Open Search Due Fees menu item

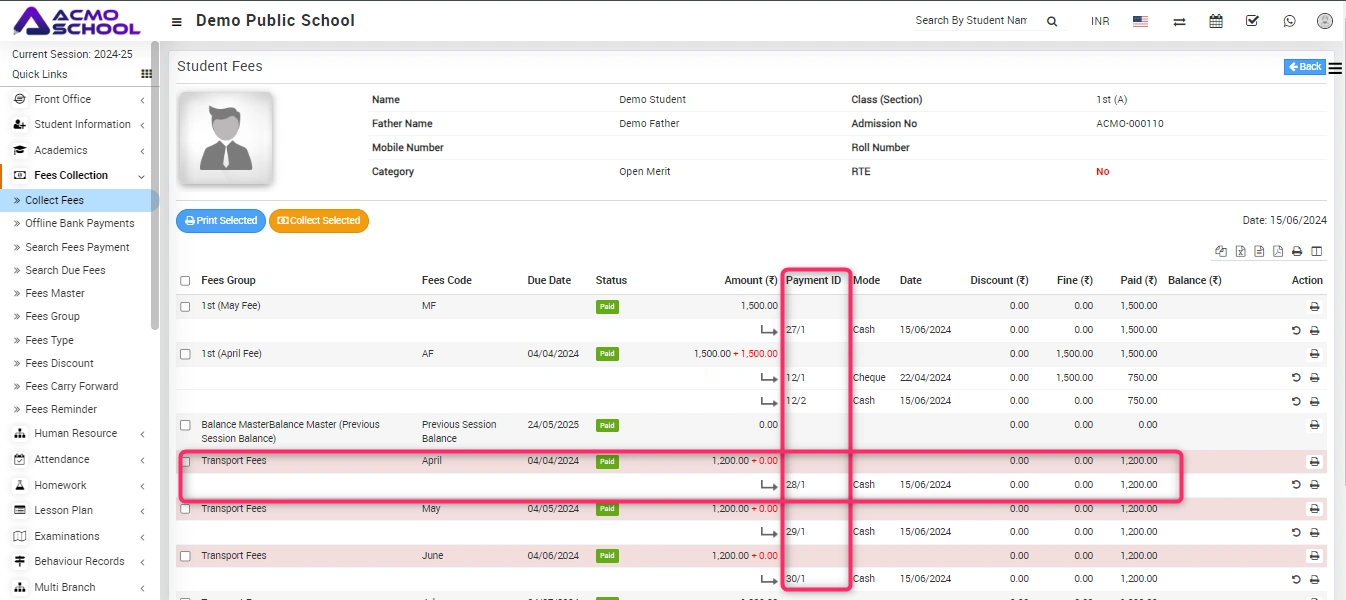[x=65, y=270]
